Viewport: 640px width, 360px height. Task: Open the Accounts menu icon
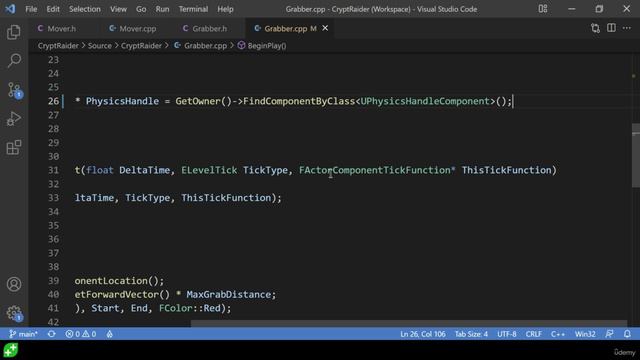pos(14,284)
